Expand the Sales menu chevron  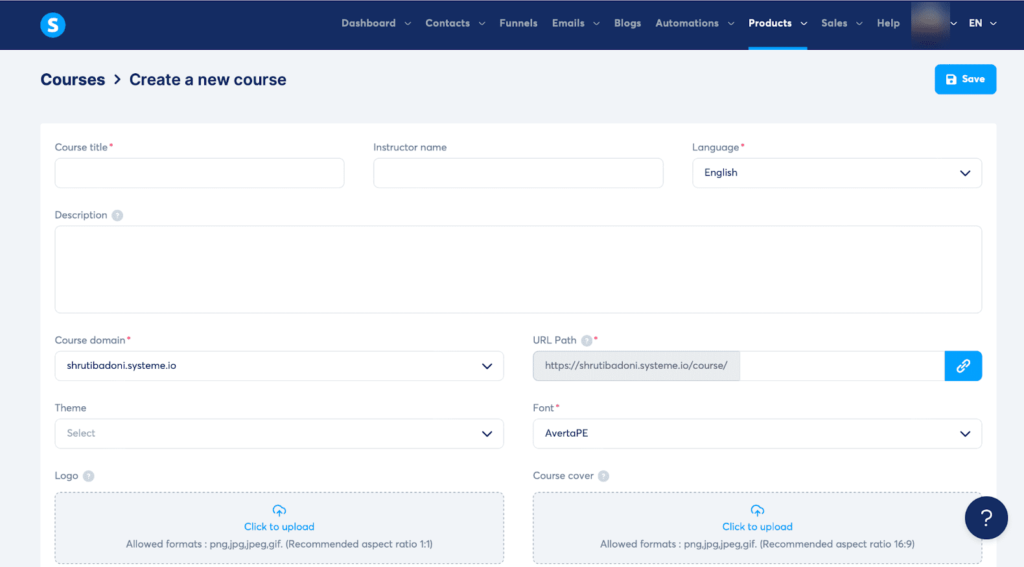(859, 24)
